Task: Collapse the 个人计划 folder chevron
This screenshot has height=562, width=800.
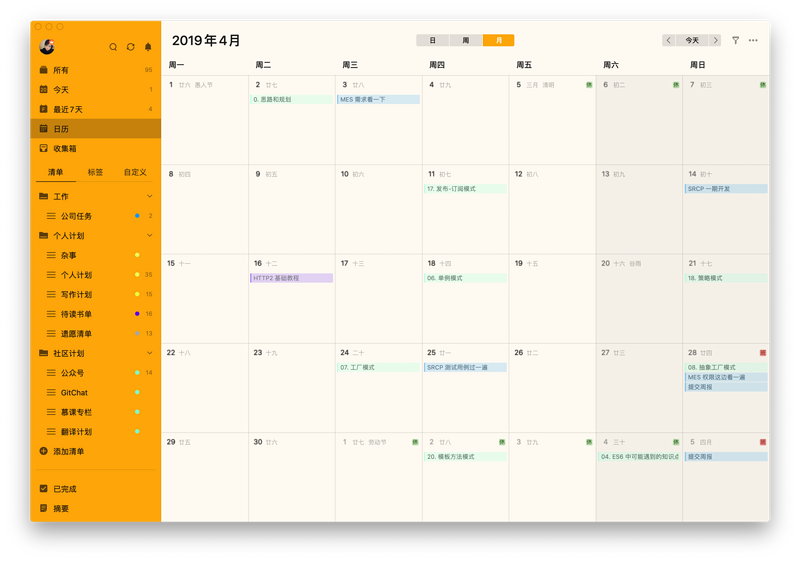Action: 149,236
